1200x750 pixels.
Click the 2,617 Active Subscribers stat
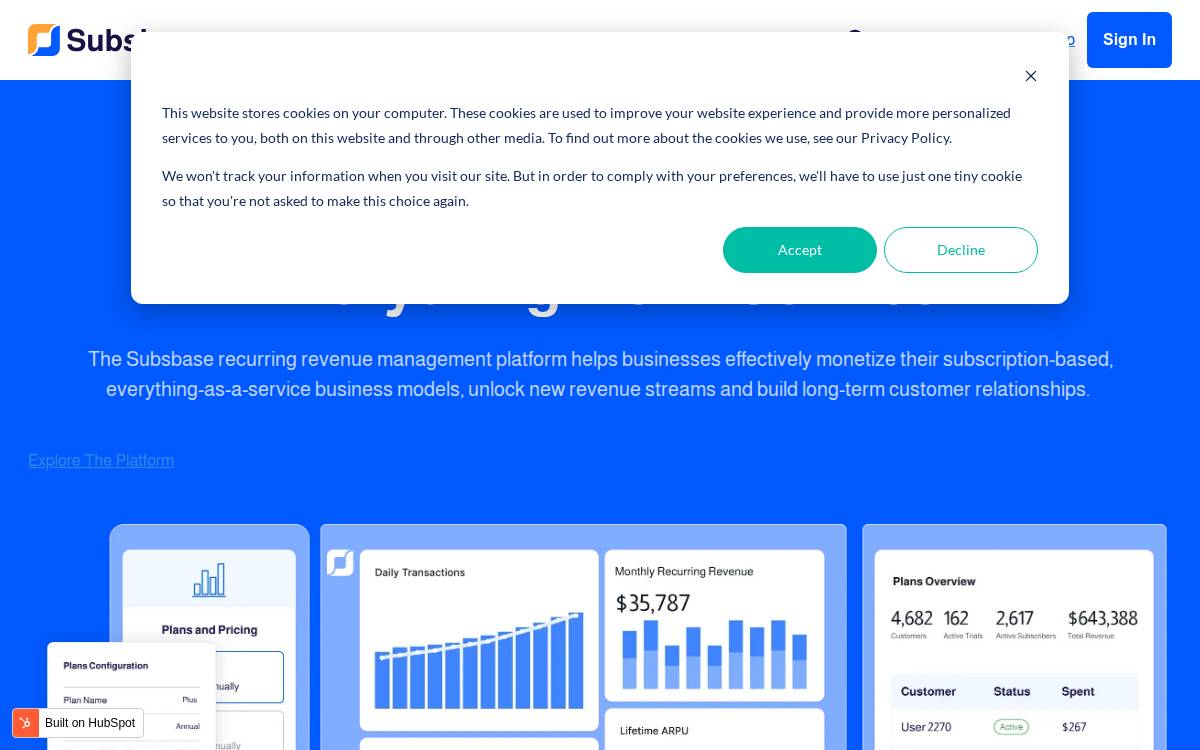point(1025,623)
